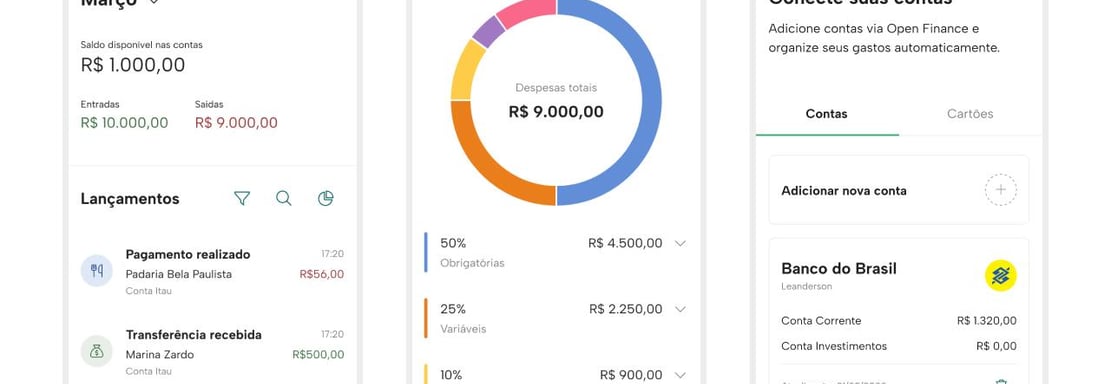The height and width of the screenshot is (384, 1111).
Task: Click the trash icon under Banco do Brasil
Action: point(1000,381)
